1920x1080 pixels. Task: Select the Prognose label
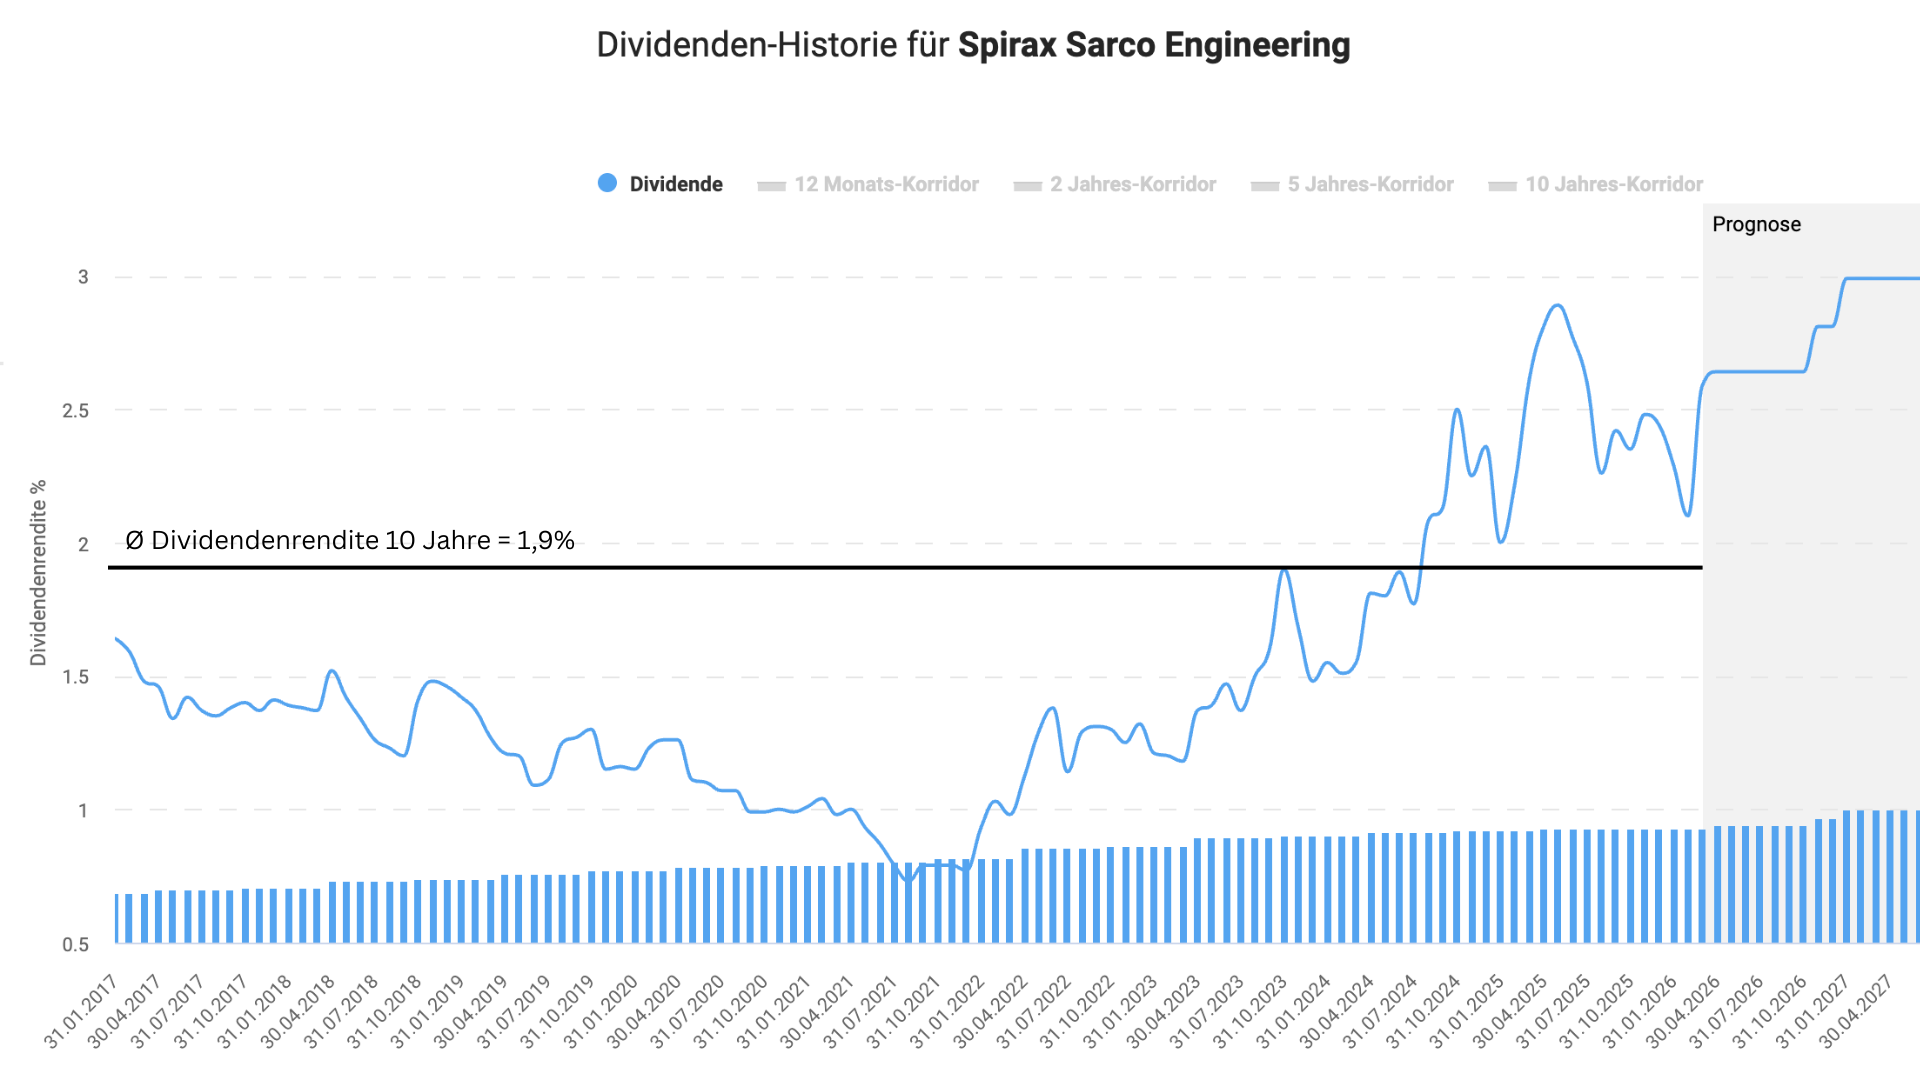[x=1756, y=225]
